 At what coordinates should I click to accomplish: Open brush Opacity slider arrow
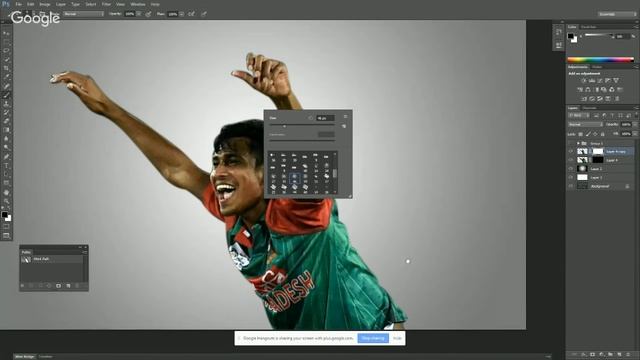click(x=138, y=14)
